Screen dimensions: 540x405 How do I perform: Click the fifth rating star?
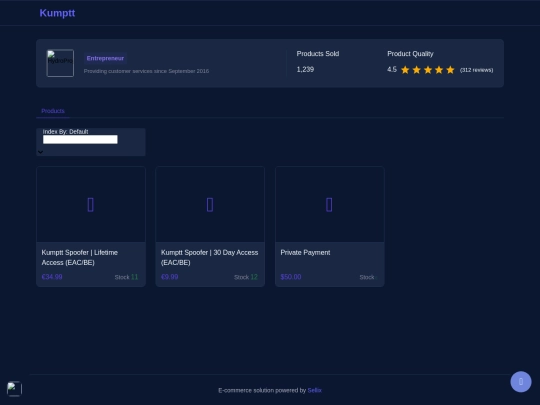coord(450,70)
